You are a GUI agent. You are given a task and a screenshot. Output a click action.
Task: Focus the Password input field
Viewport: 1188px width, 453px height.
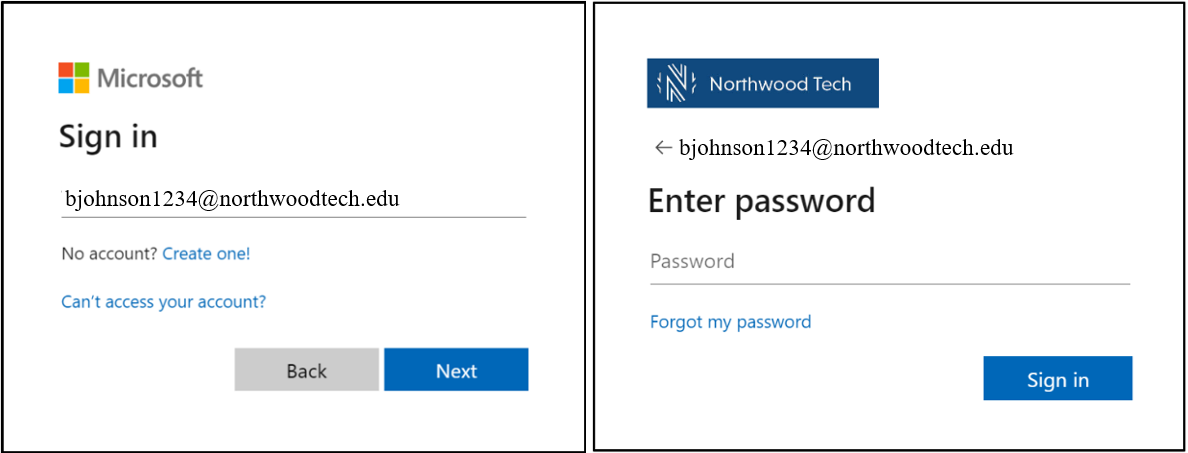(889, 262)
